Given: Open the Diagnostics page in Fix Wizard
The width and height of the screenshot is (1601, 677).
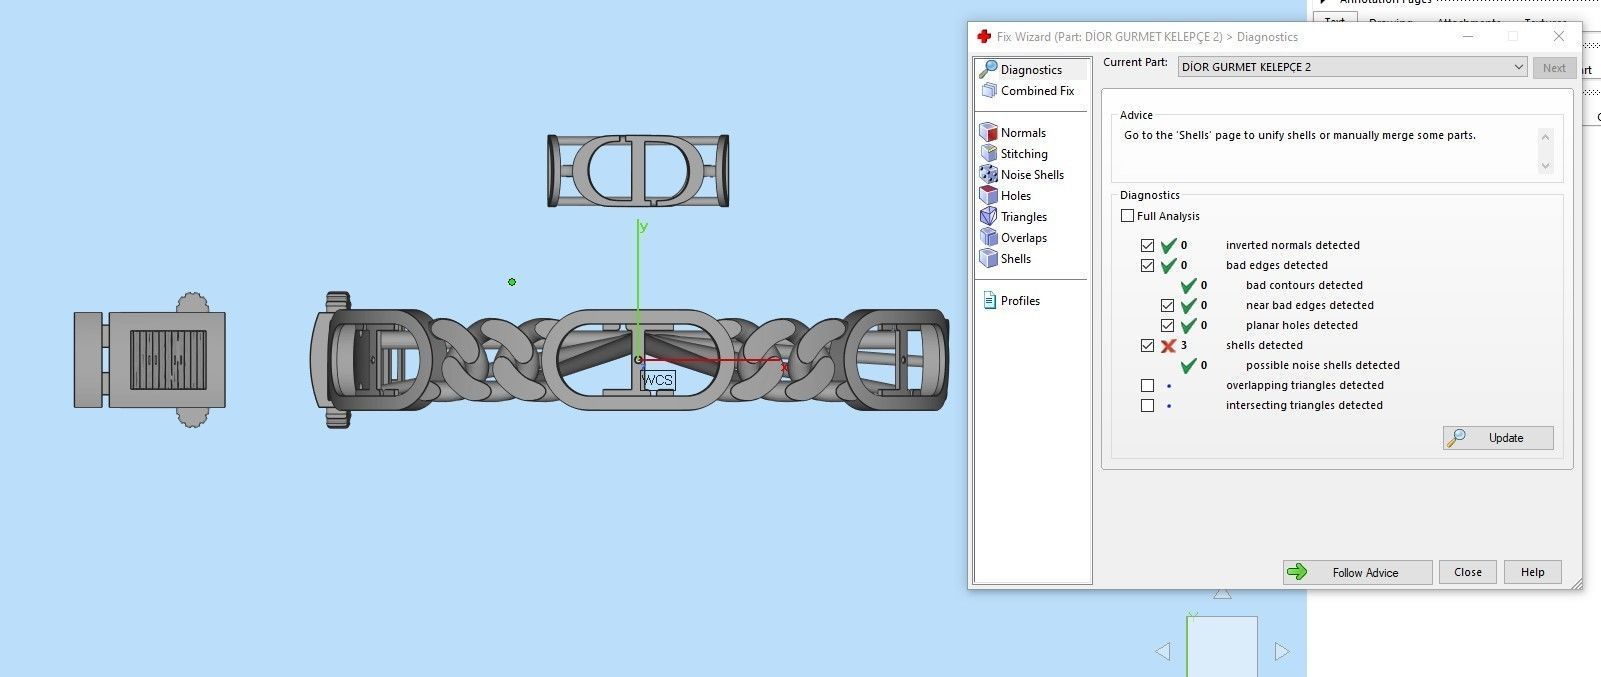Looking at the screenshot, I should pos(1031,70).
